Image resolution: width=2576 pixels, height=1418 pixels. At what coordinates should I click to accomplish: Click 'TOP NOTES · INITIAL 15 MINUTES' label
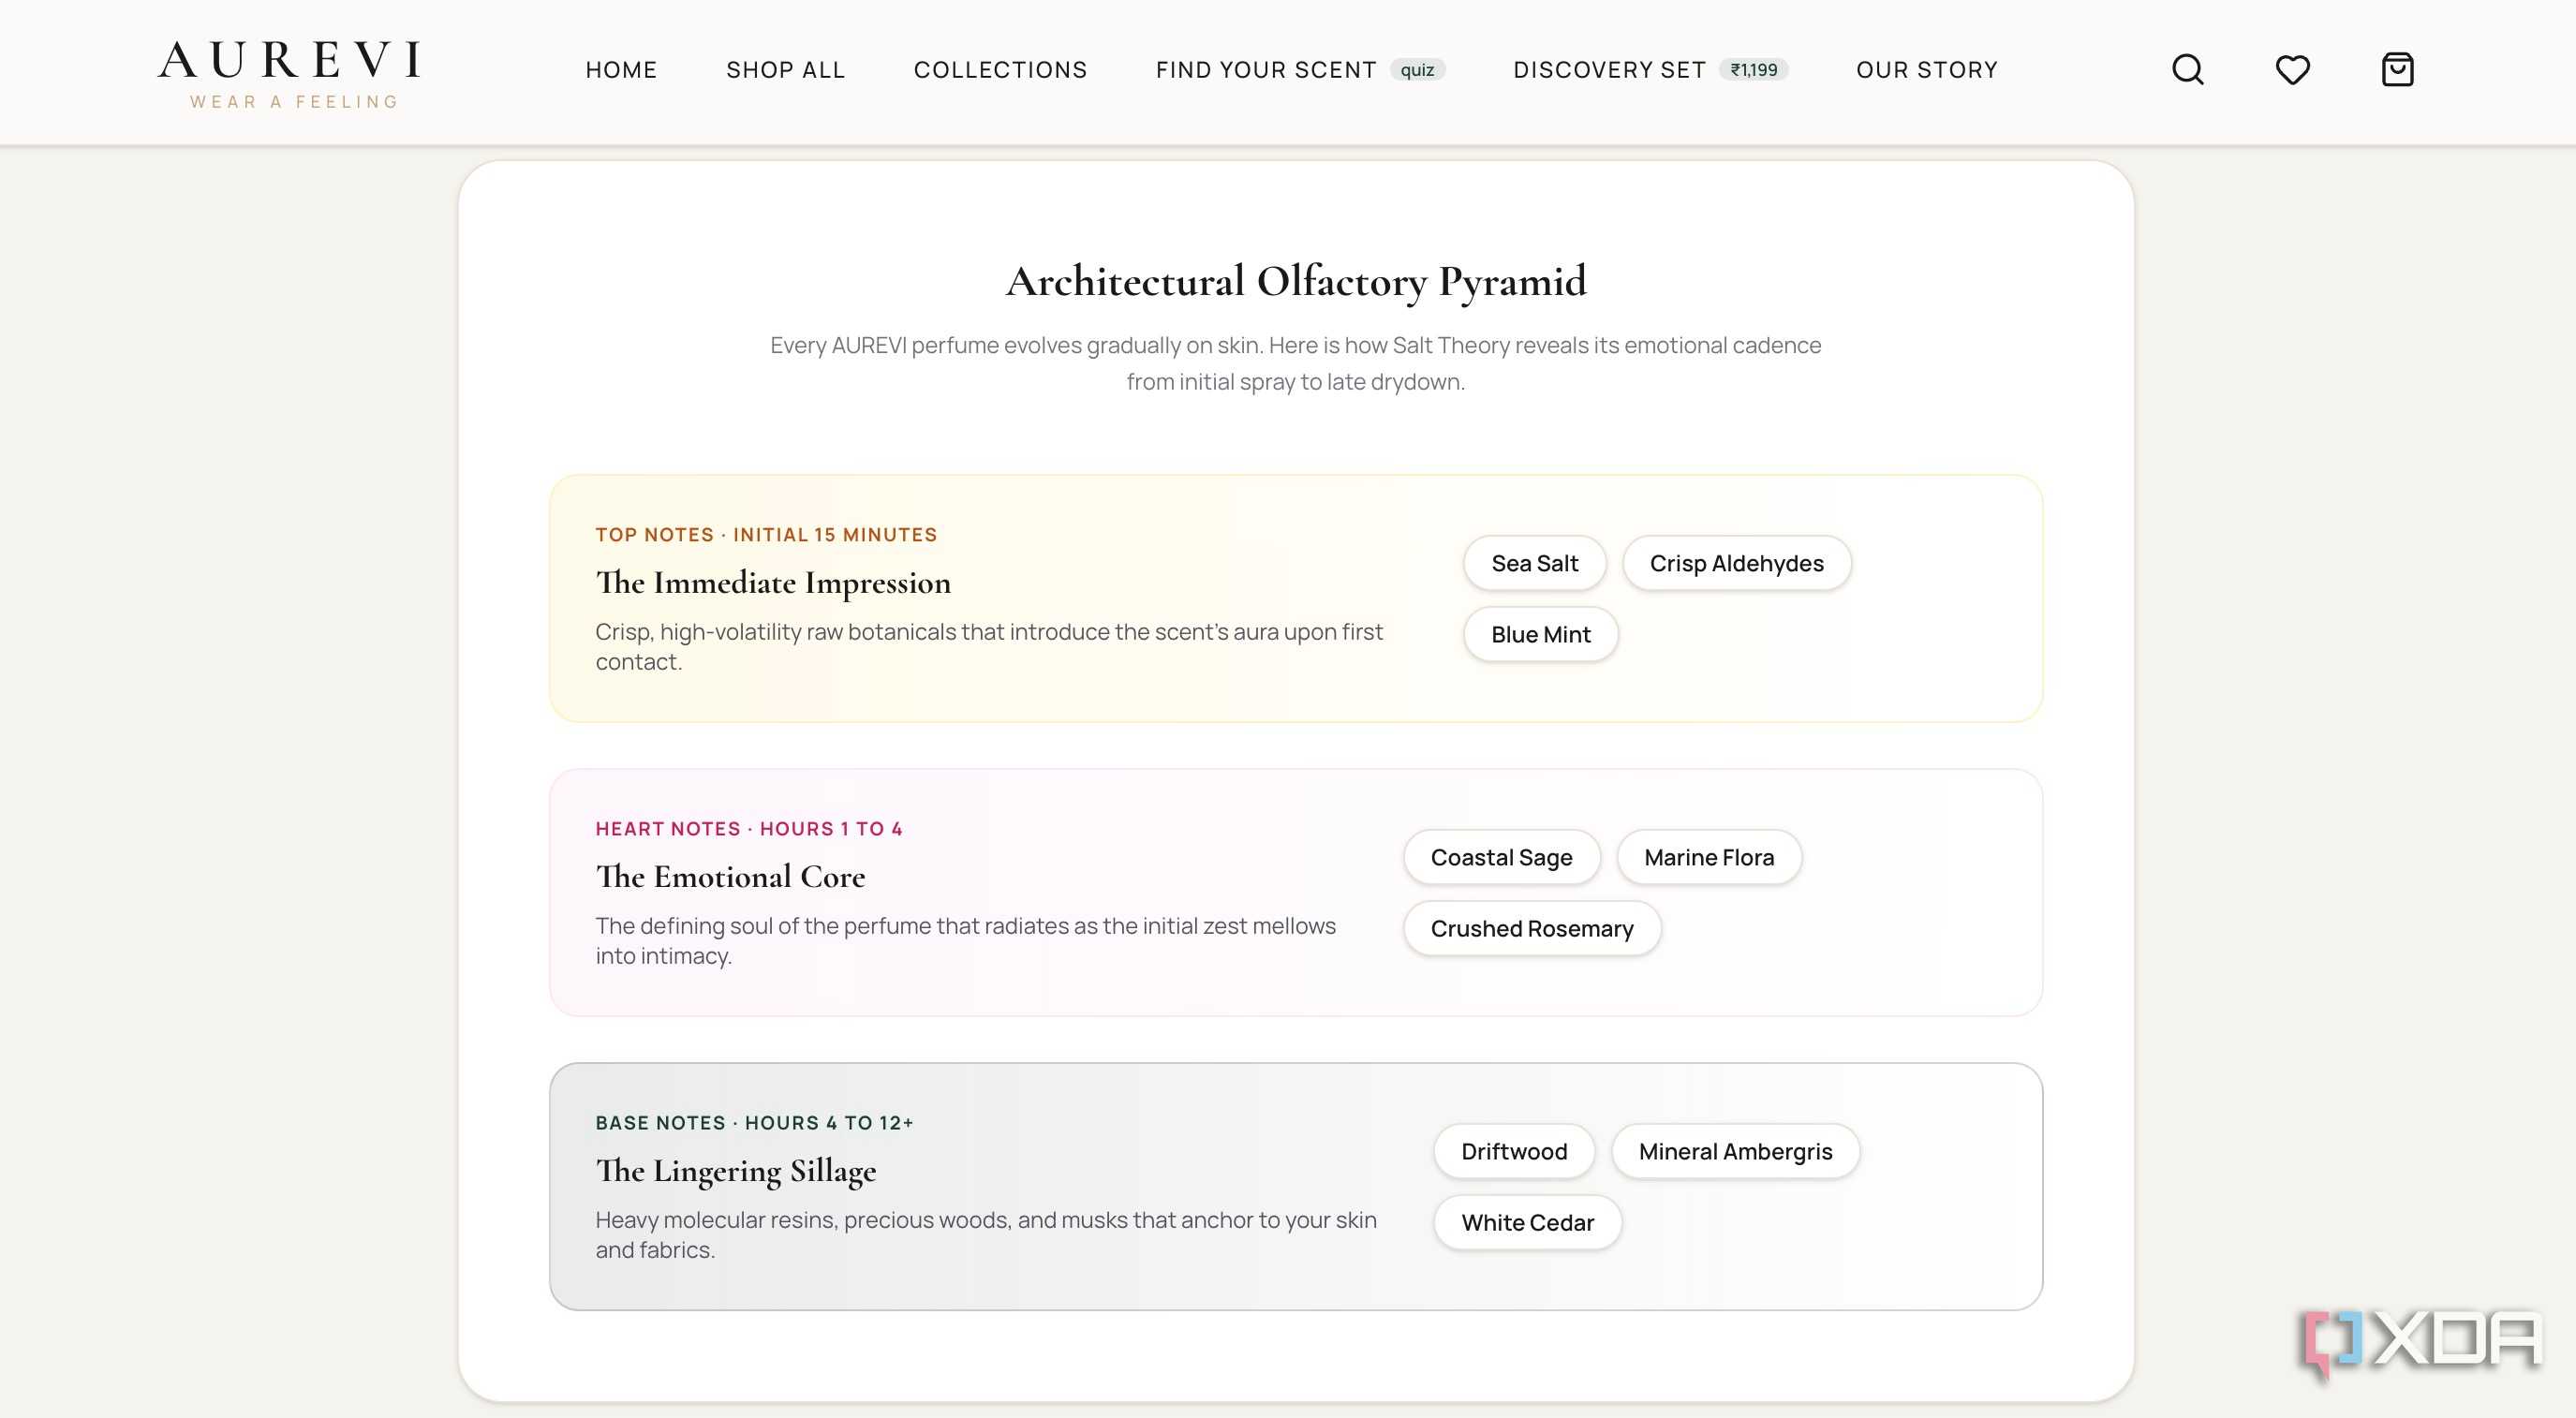pos(766,535)
